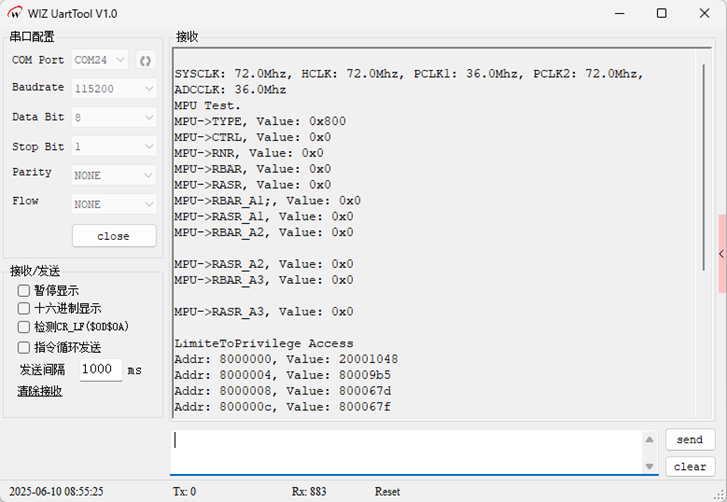Expand the Parity dropdown

coord(114,175)
